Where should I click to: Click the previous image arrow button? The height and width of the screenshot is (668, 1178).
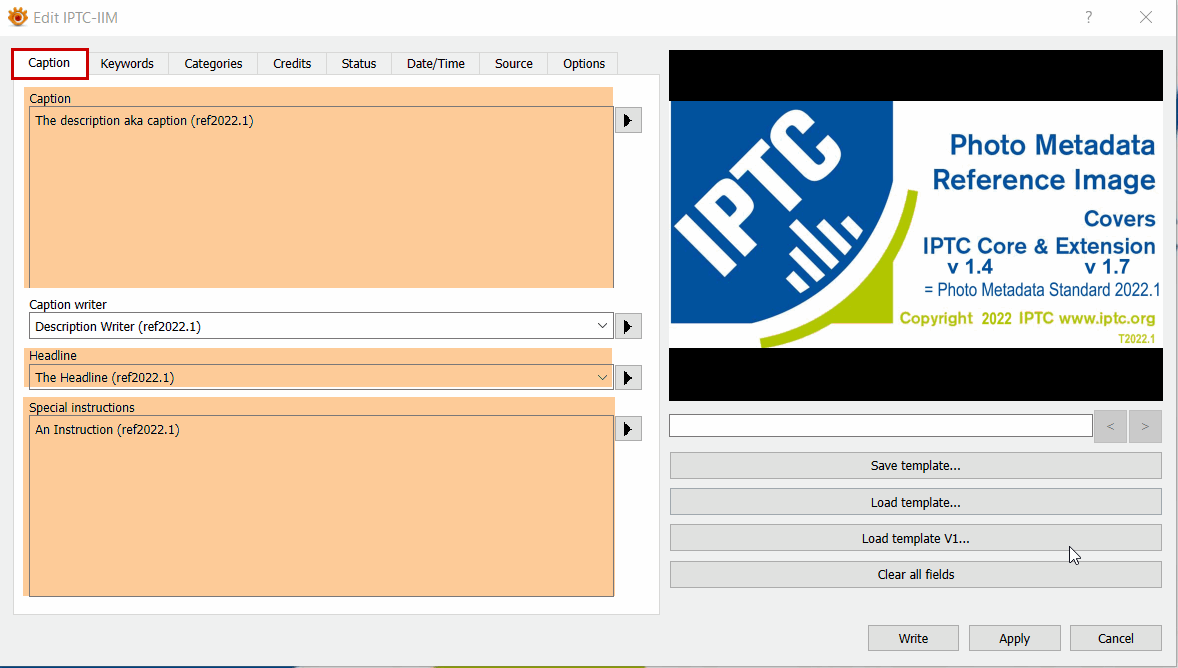coord(1110,426)
